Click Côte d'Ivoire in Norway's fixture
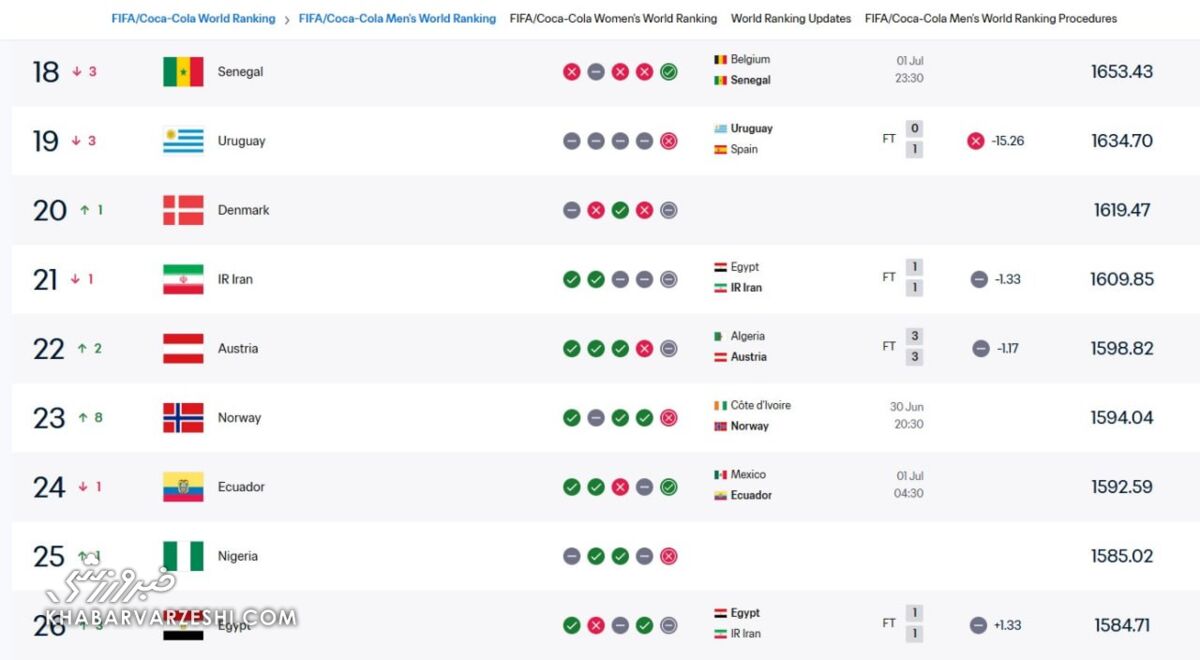The image size is (1200, 660). click(x=761, y=406)
